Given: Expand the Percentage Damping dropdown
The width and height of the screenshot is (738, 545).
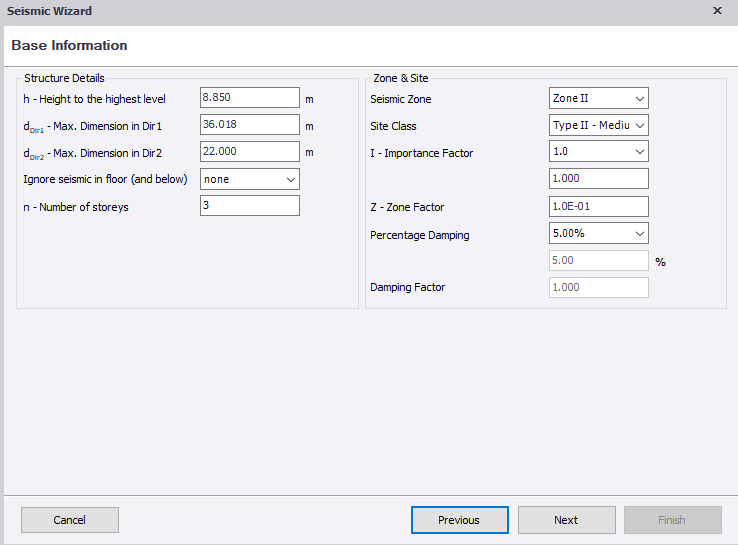Looking at the screenshot, I should point(599,233).
